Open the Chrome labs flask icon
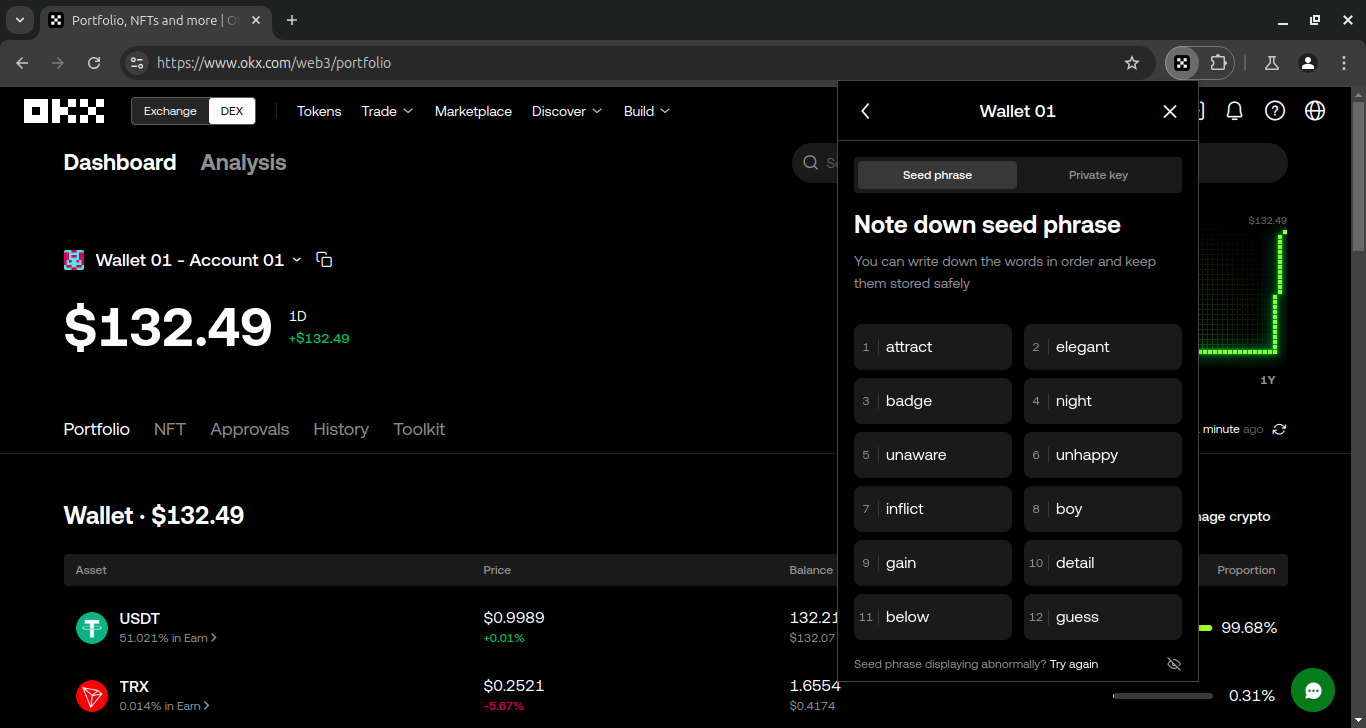This screenshot has width=1366, height=728. pyautogui.click(x=1272, y=63)
